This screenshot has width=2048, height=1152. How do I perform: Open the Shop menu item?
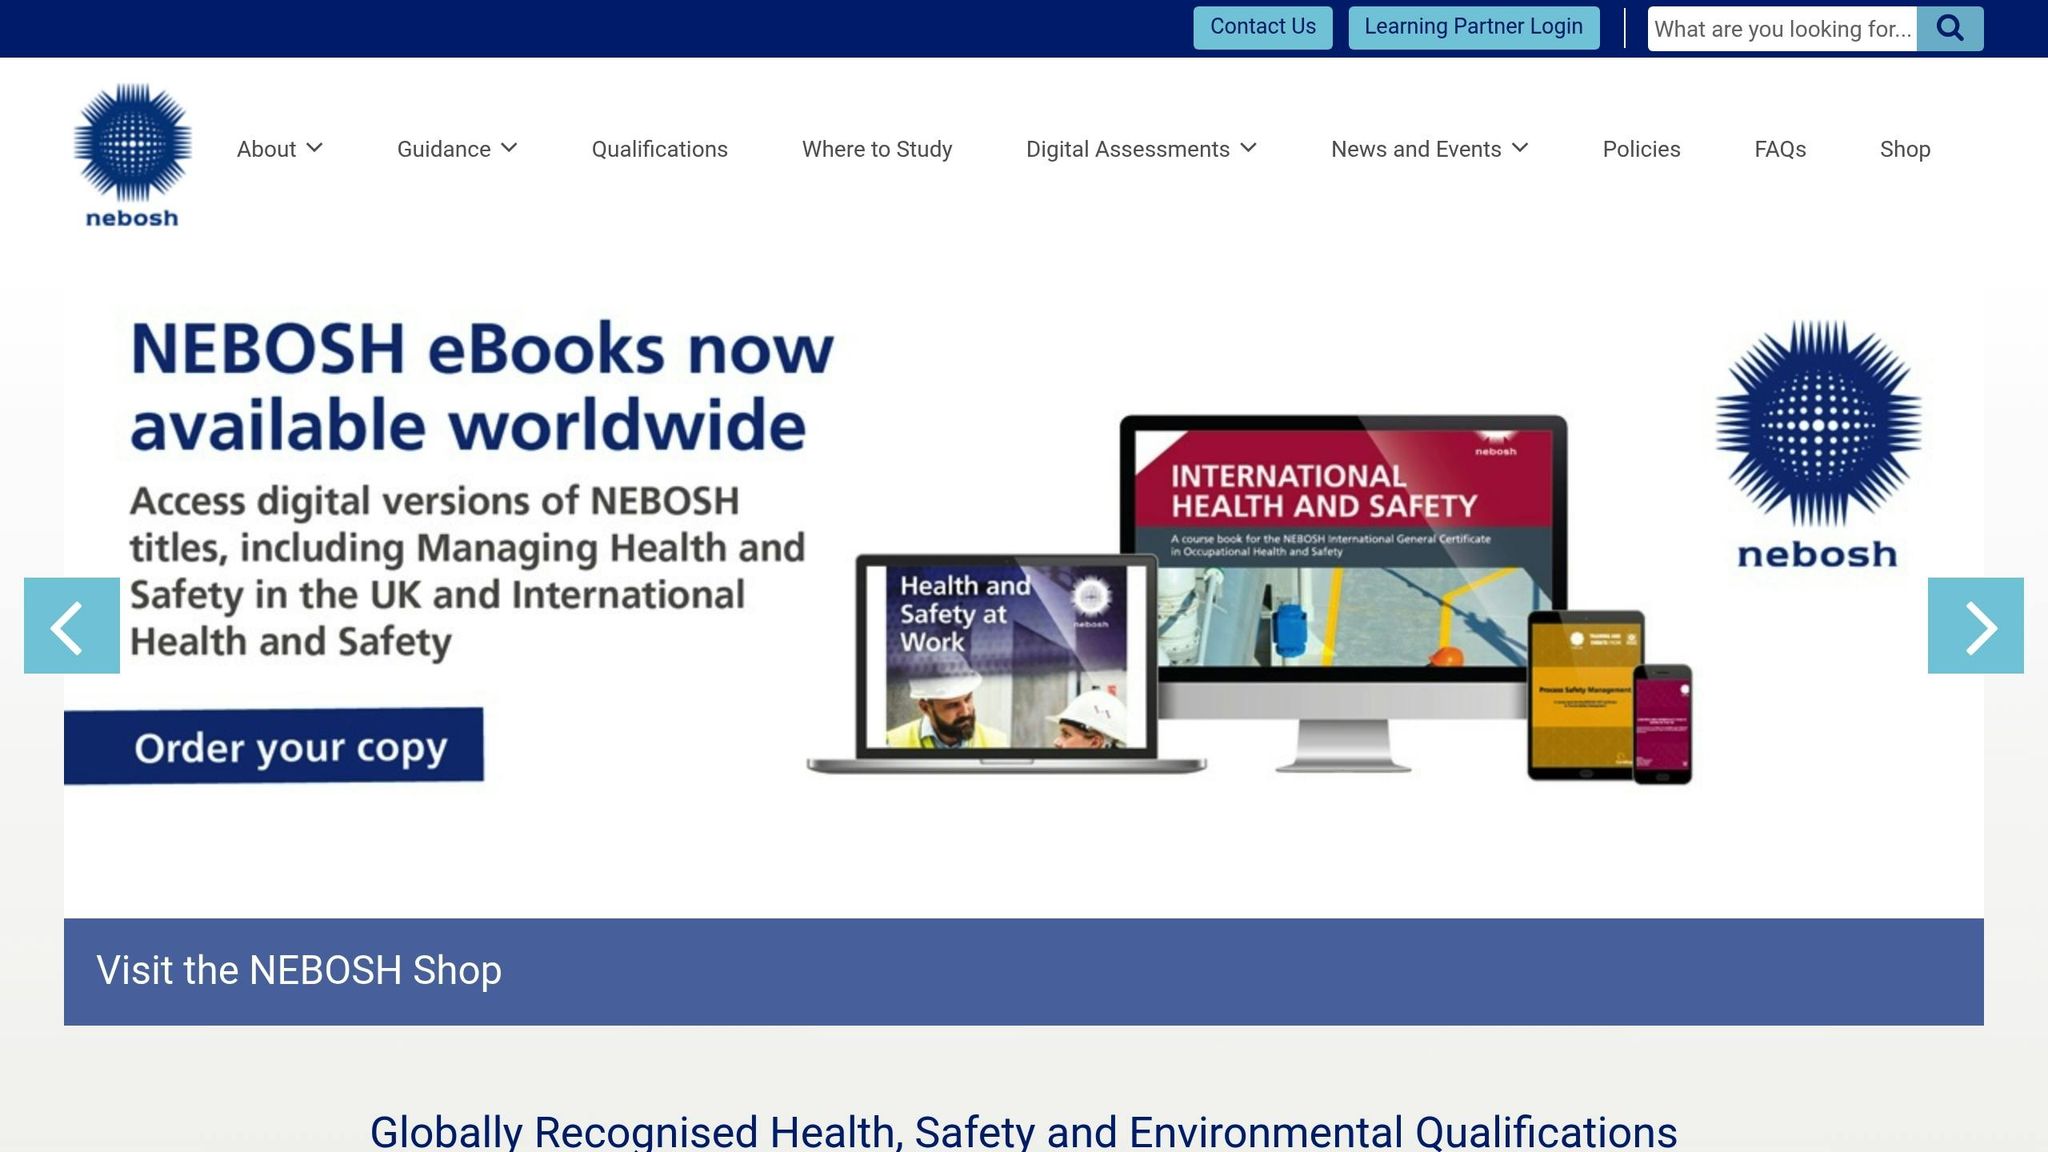(x=1905, y=149)
